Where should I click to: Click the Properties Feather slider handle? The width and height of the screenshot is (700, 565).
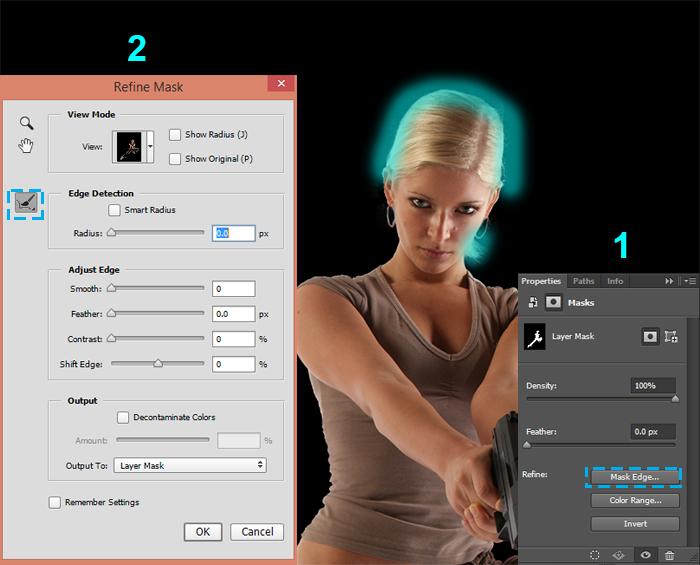pos(527,445)
